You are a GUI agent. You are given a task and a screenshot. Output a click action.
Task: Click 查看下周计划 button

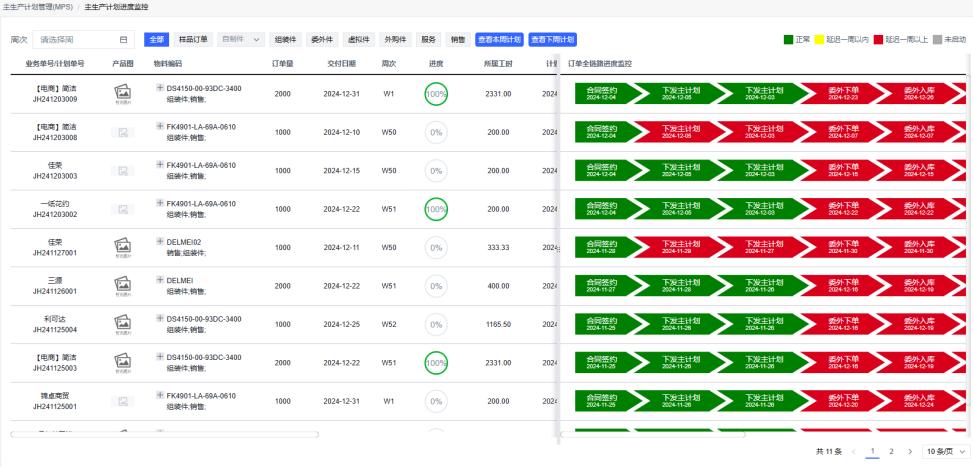click(552, 40)
